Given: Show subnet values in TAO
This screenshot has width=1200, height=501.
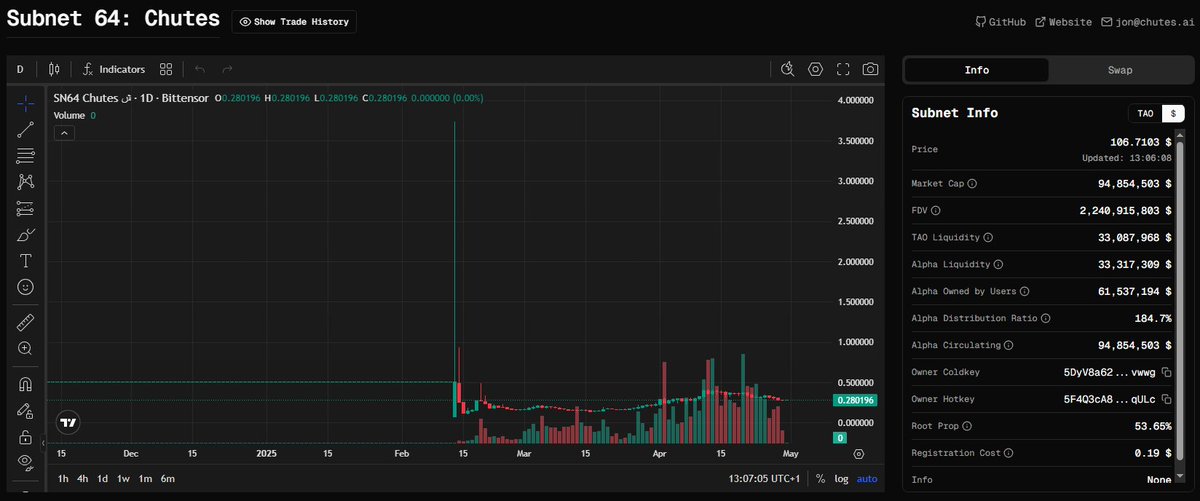Looking at the screenshot, I should click(1145, 113).
